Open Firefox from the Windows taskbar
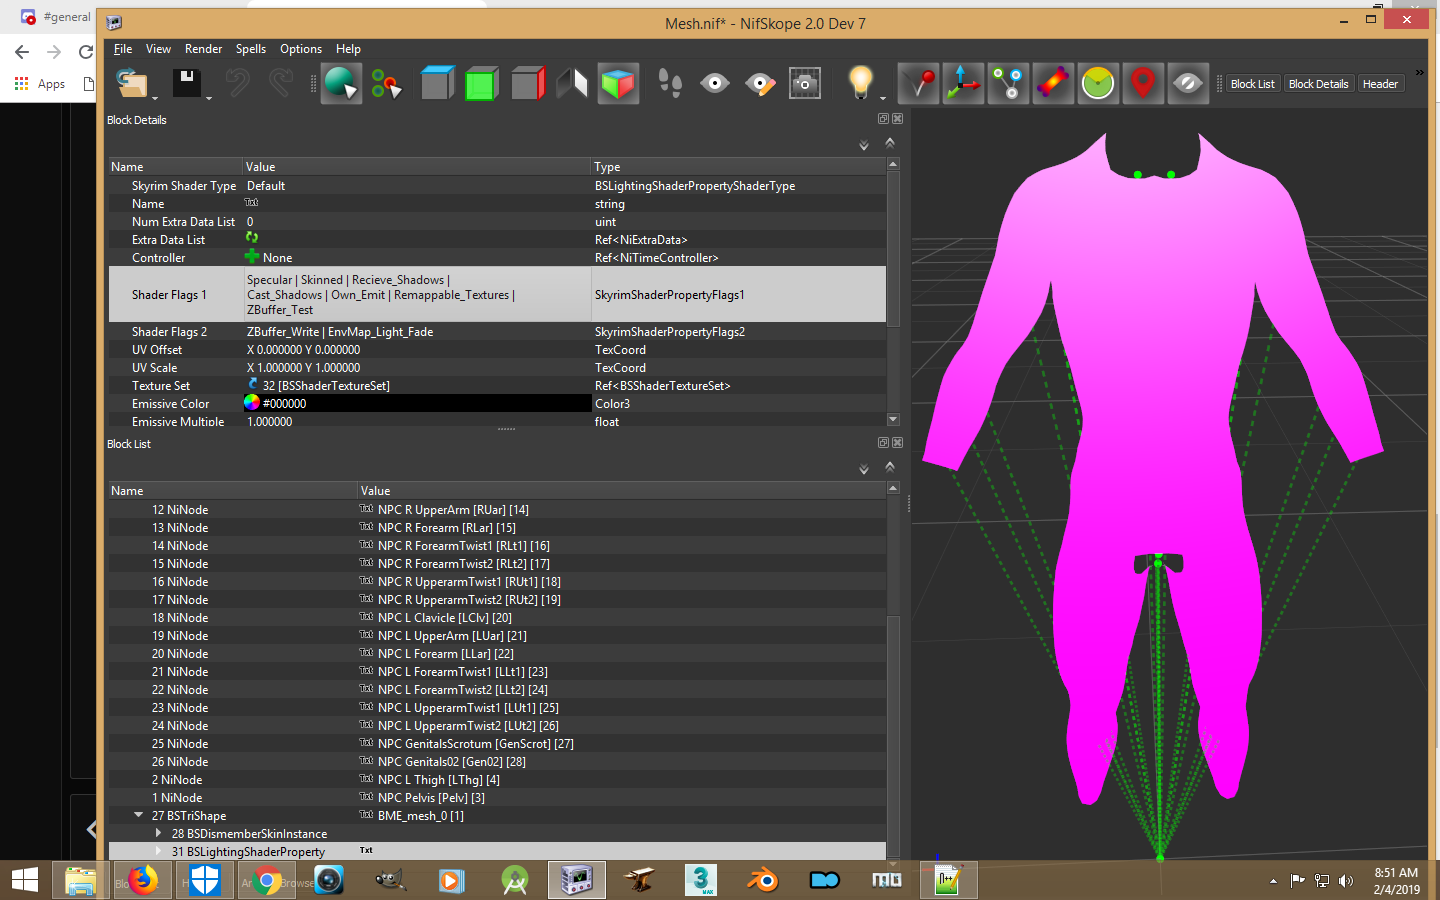Viewport: 1440px width, 900px height. click(x=143, y=880)
